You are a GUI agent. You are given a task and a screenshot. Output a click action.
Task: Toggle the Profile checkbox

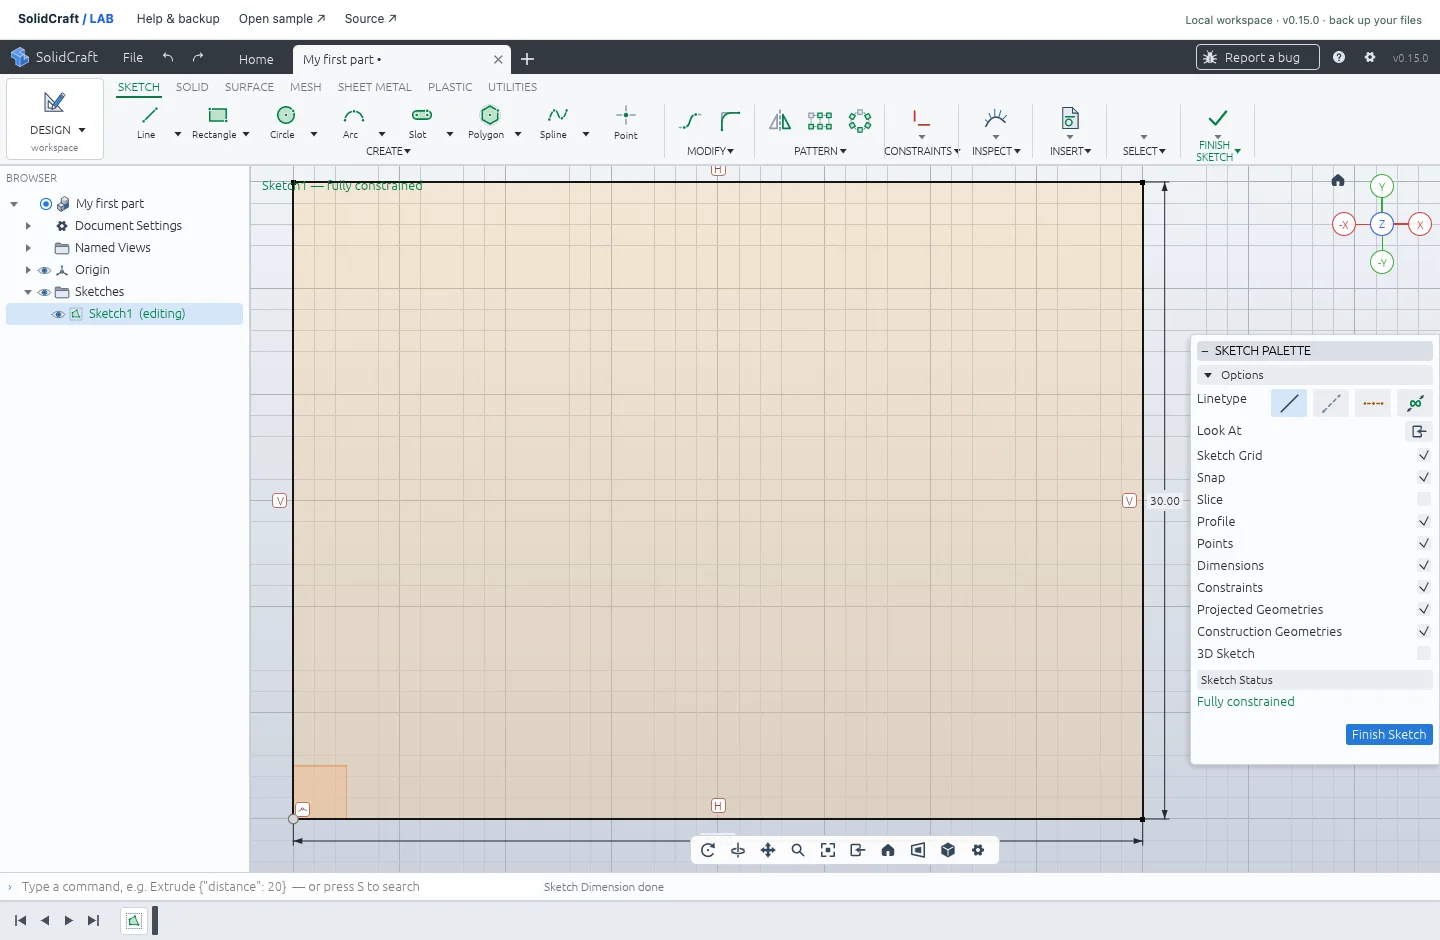tap(1424, 521)
